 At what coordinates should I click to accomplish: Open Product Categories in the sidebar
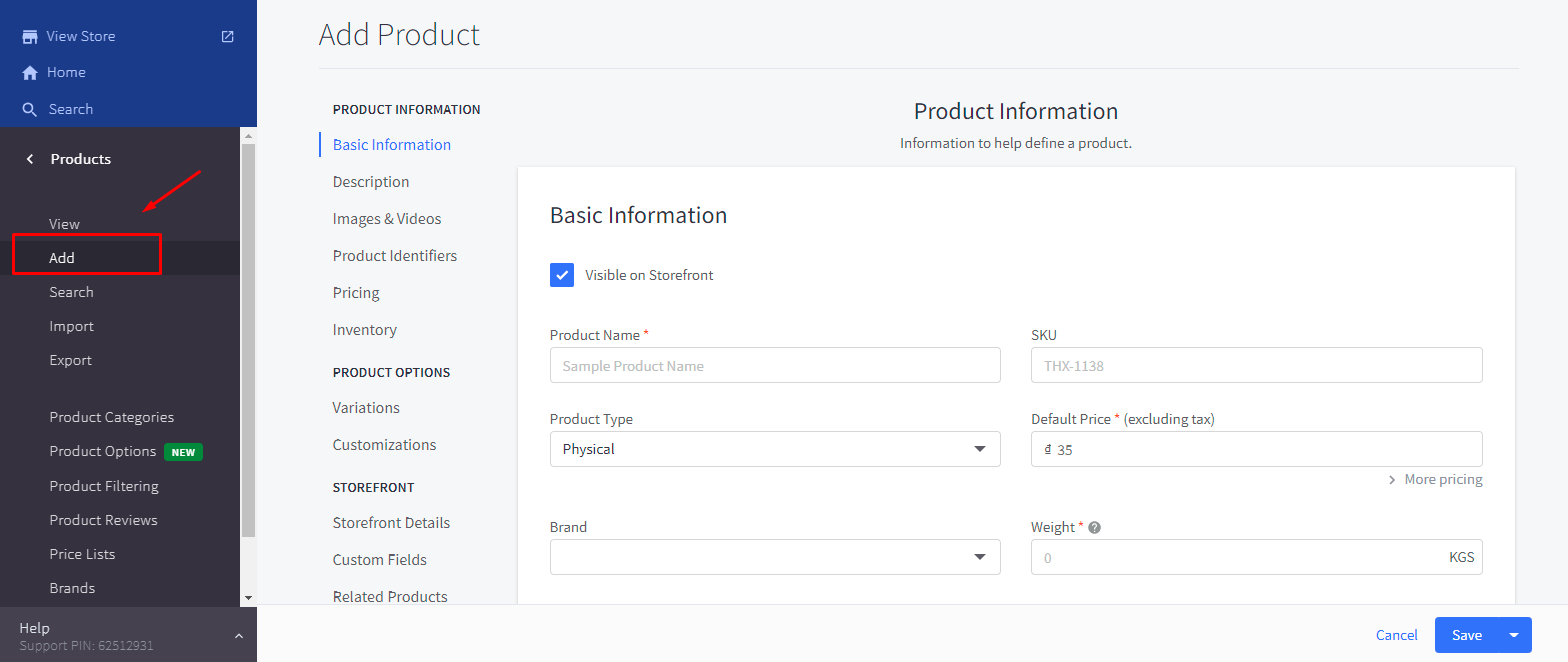[x=111, y=417]
